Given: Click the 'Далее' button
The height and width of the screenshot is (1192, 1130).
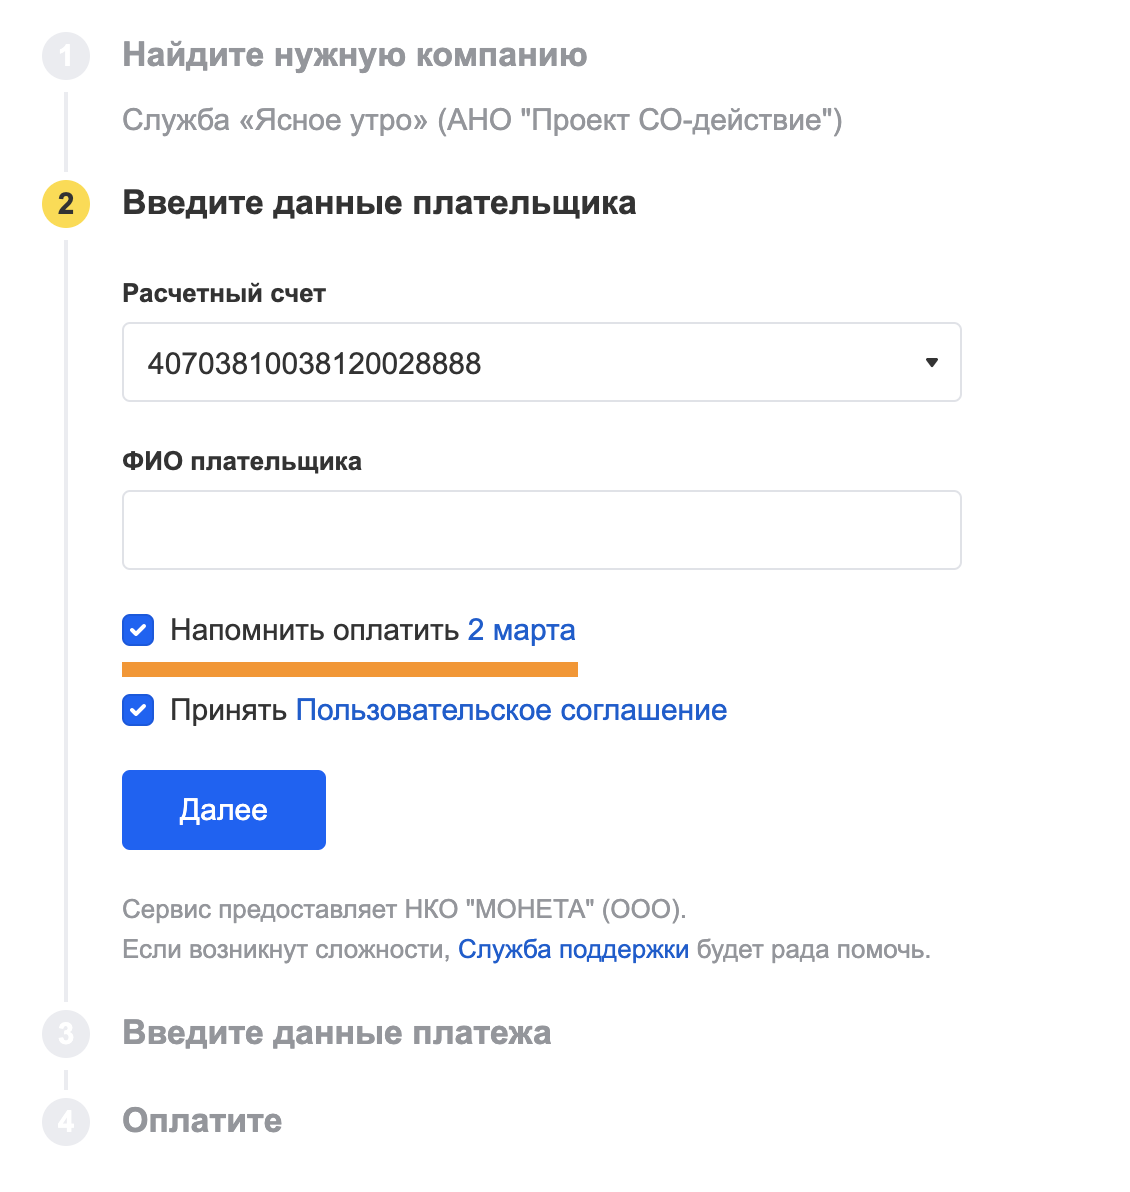Looking at the screenshot, I should (224, 810).
